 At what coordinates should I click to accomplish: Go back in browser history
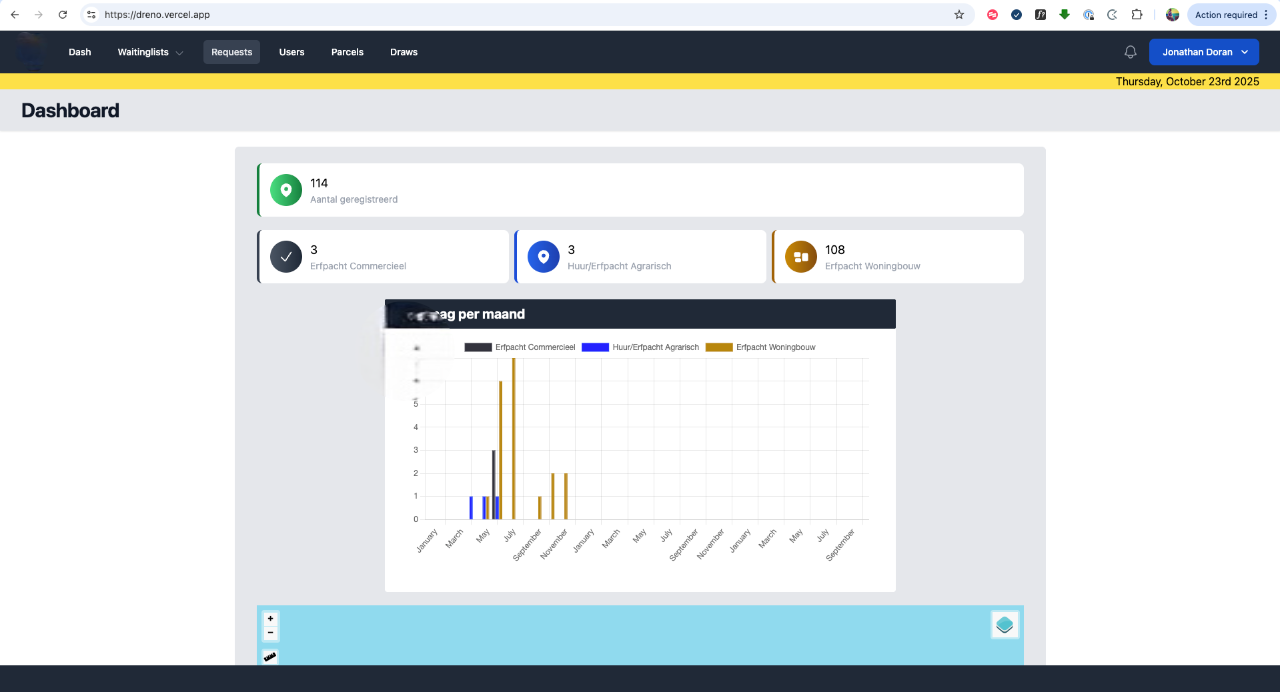click(x=14, y=15)
